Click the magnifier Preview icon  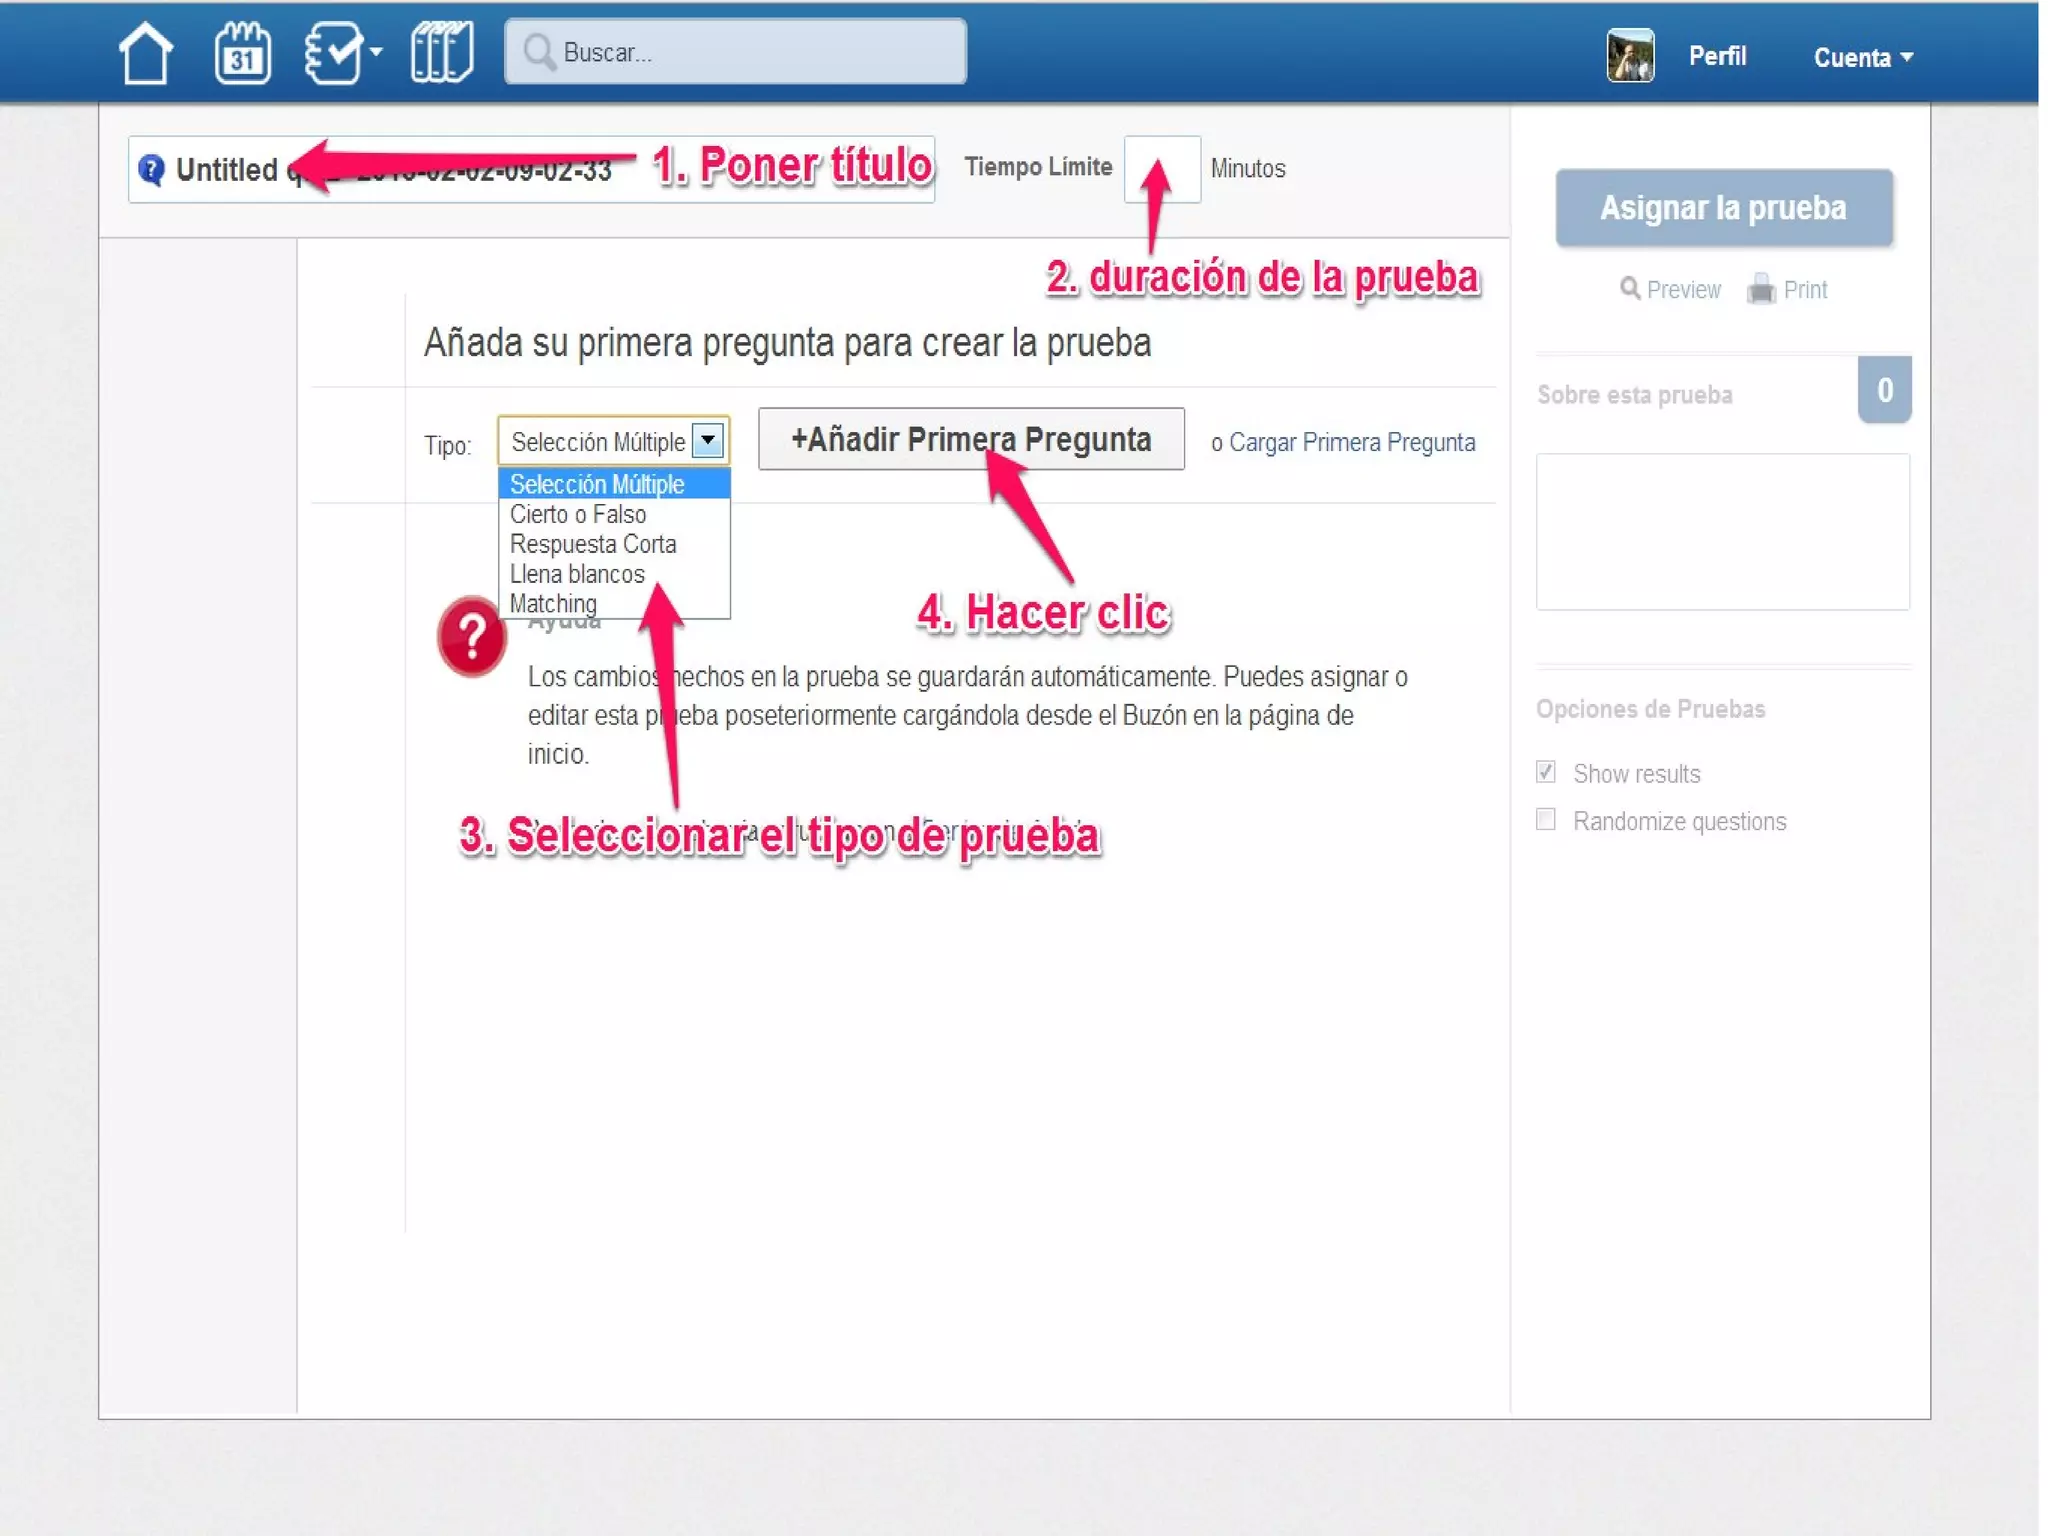click(1629, 289)
